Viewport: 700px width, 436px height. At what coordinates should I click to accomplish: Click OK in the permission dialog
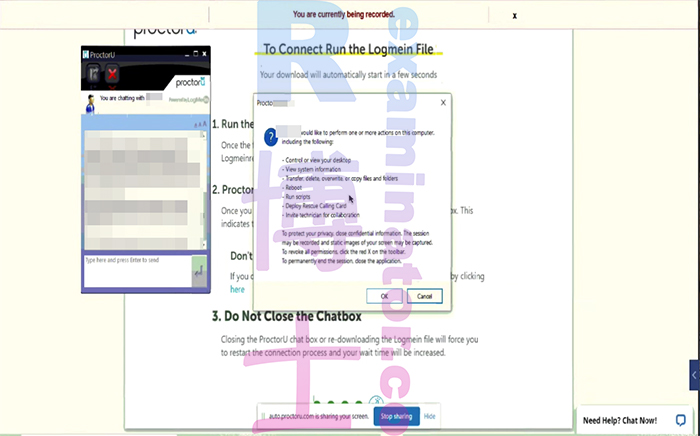384,296
